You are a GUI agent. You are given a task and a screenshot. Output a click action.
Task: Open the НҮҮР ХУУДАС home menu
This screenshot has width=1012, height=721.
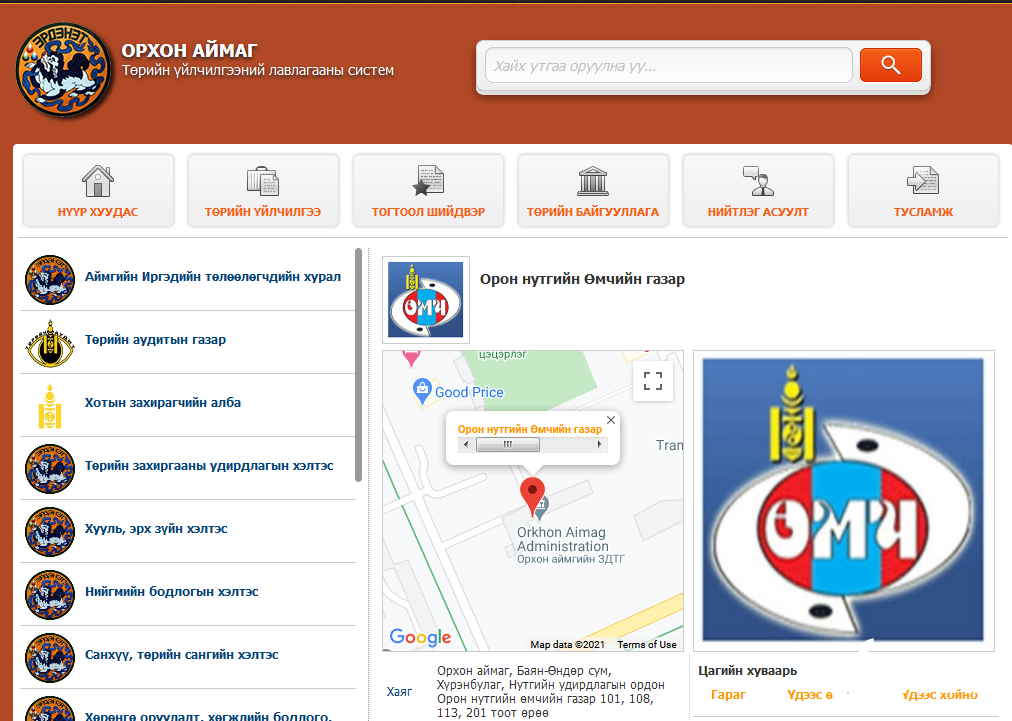coord(98,190)
